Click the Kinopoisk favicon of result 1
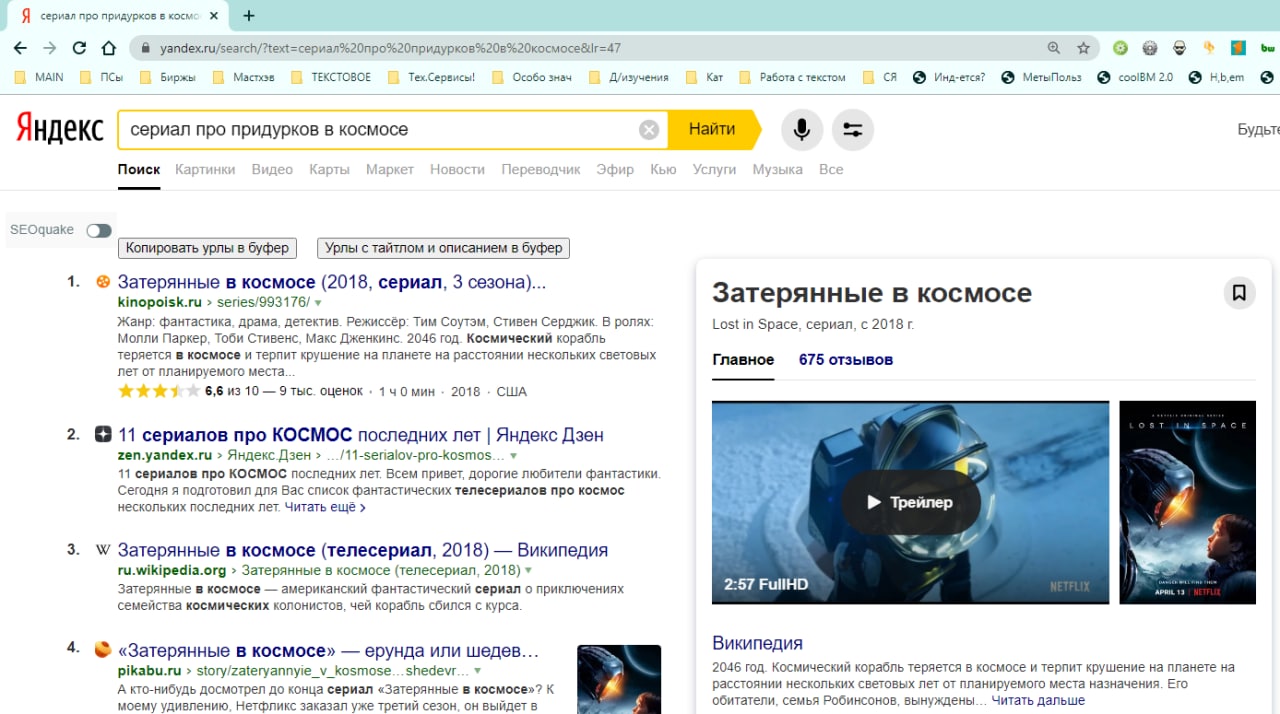 pos(102,282)
